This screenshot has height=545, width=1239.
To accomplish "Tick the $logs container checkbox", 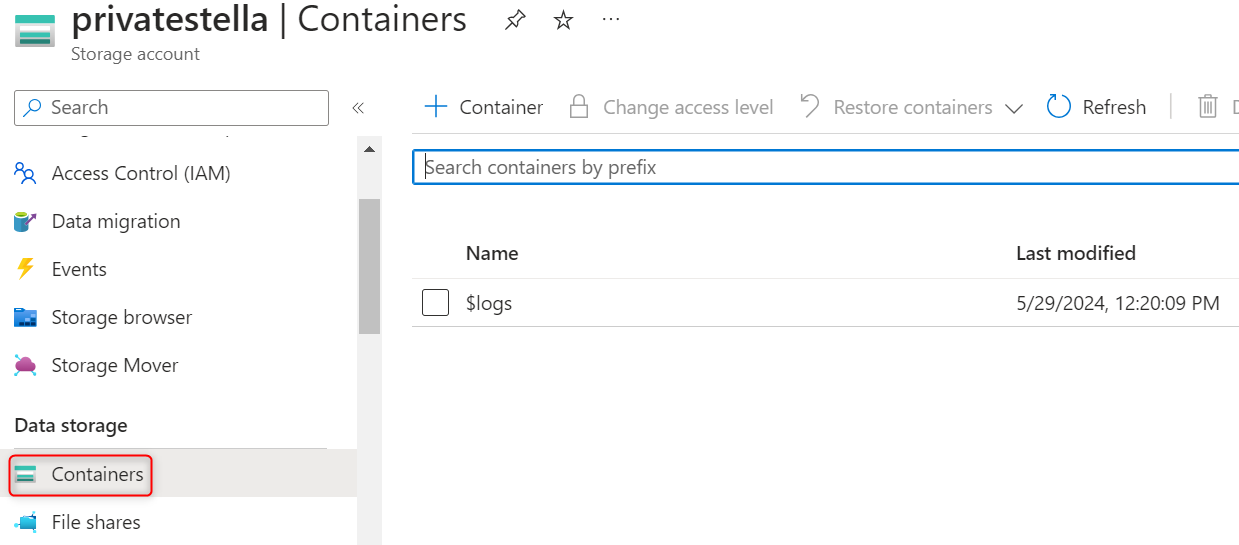I will (435, 303).
